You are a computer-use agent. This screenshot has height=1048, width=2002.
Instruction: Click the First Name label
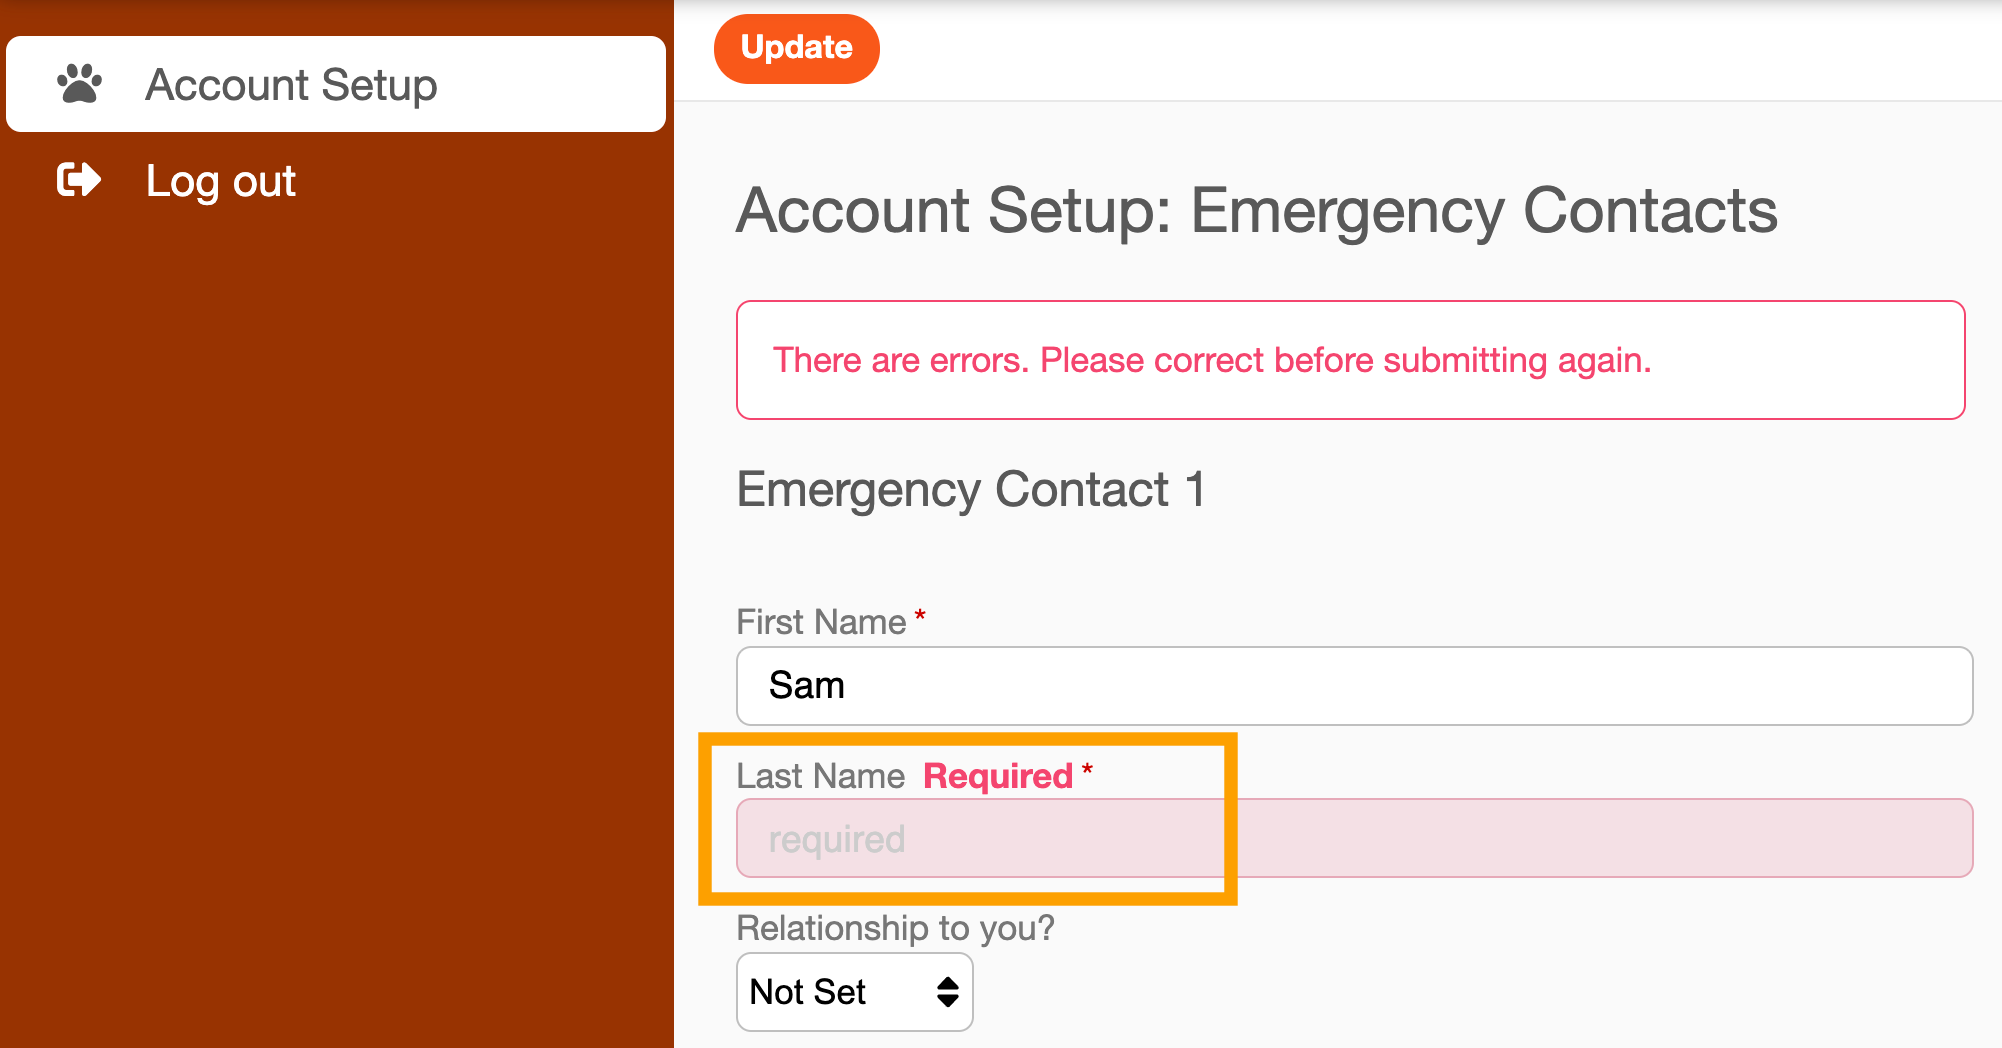pyautogui.click(x=821, y=622)
